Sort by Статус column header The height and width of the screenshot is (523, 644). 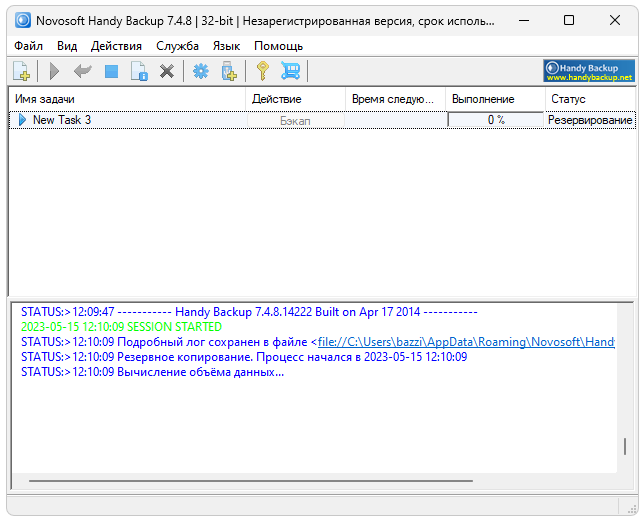[590, 99]
